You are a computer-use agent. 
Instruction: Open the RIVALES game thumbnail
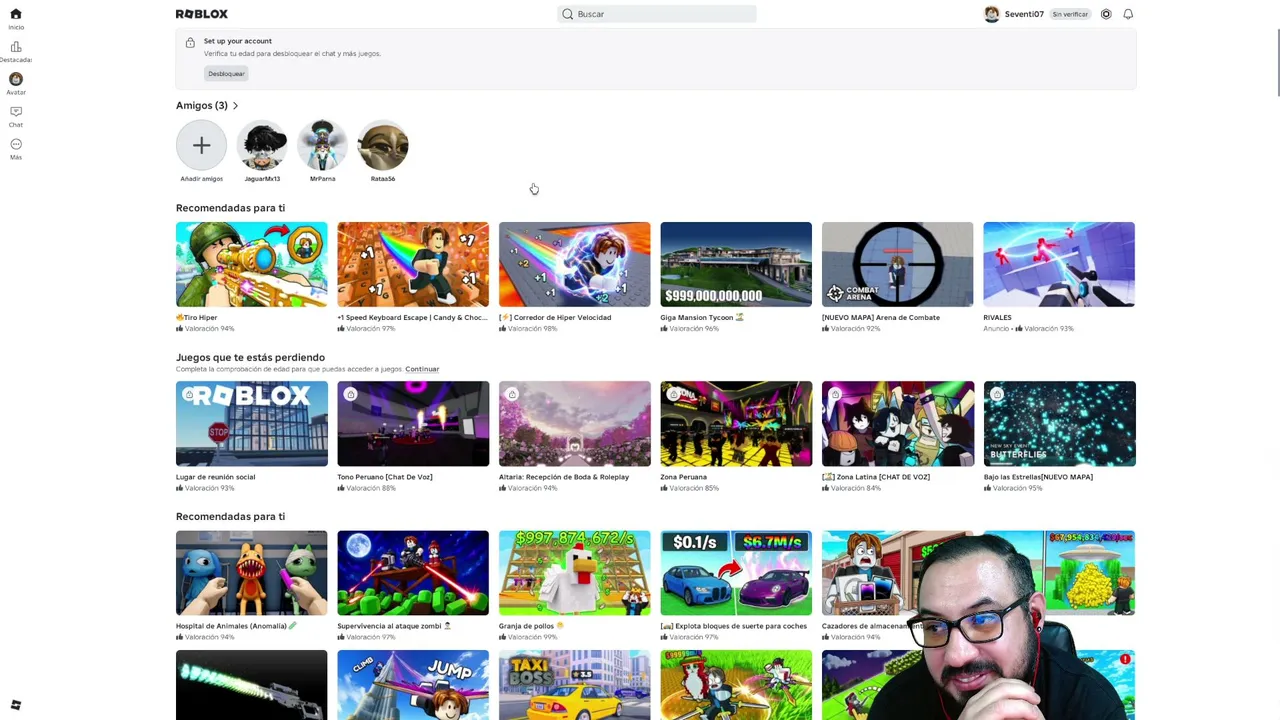coord(1059,264)
